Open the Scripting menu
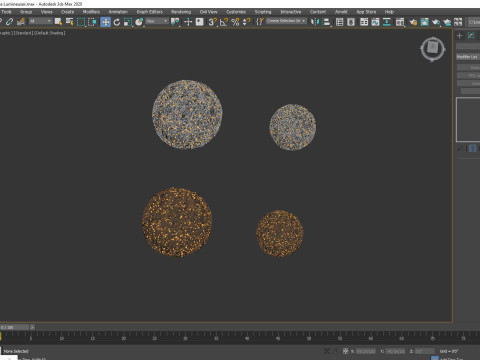This screenshot has width=480, height=360. click(x=263, y=12)
